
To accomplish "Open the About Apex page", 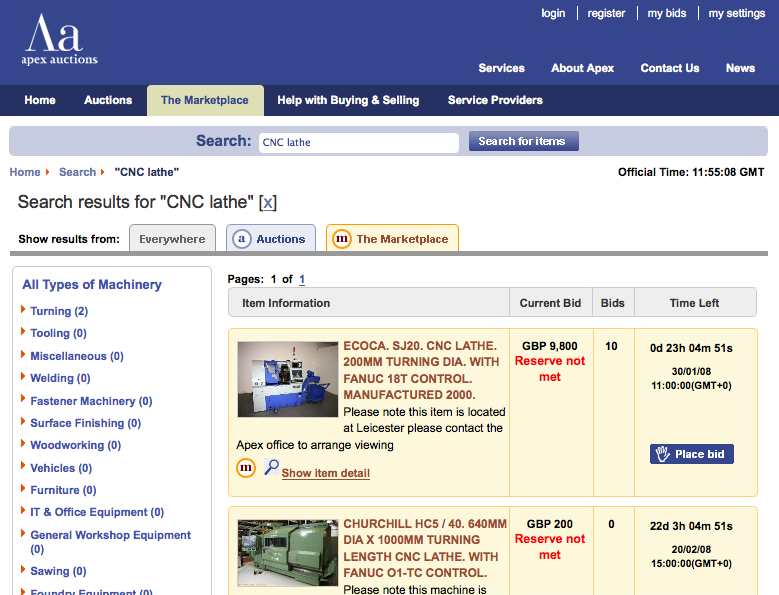I will click(x=582, y=68).
